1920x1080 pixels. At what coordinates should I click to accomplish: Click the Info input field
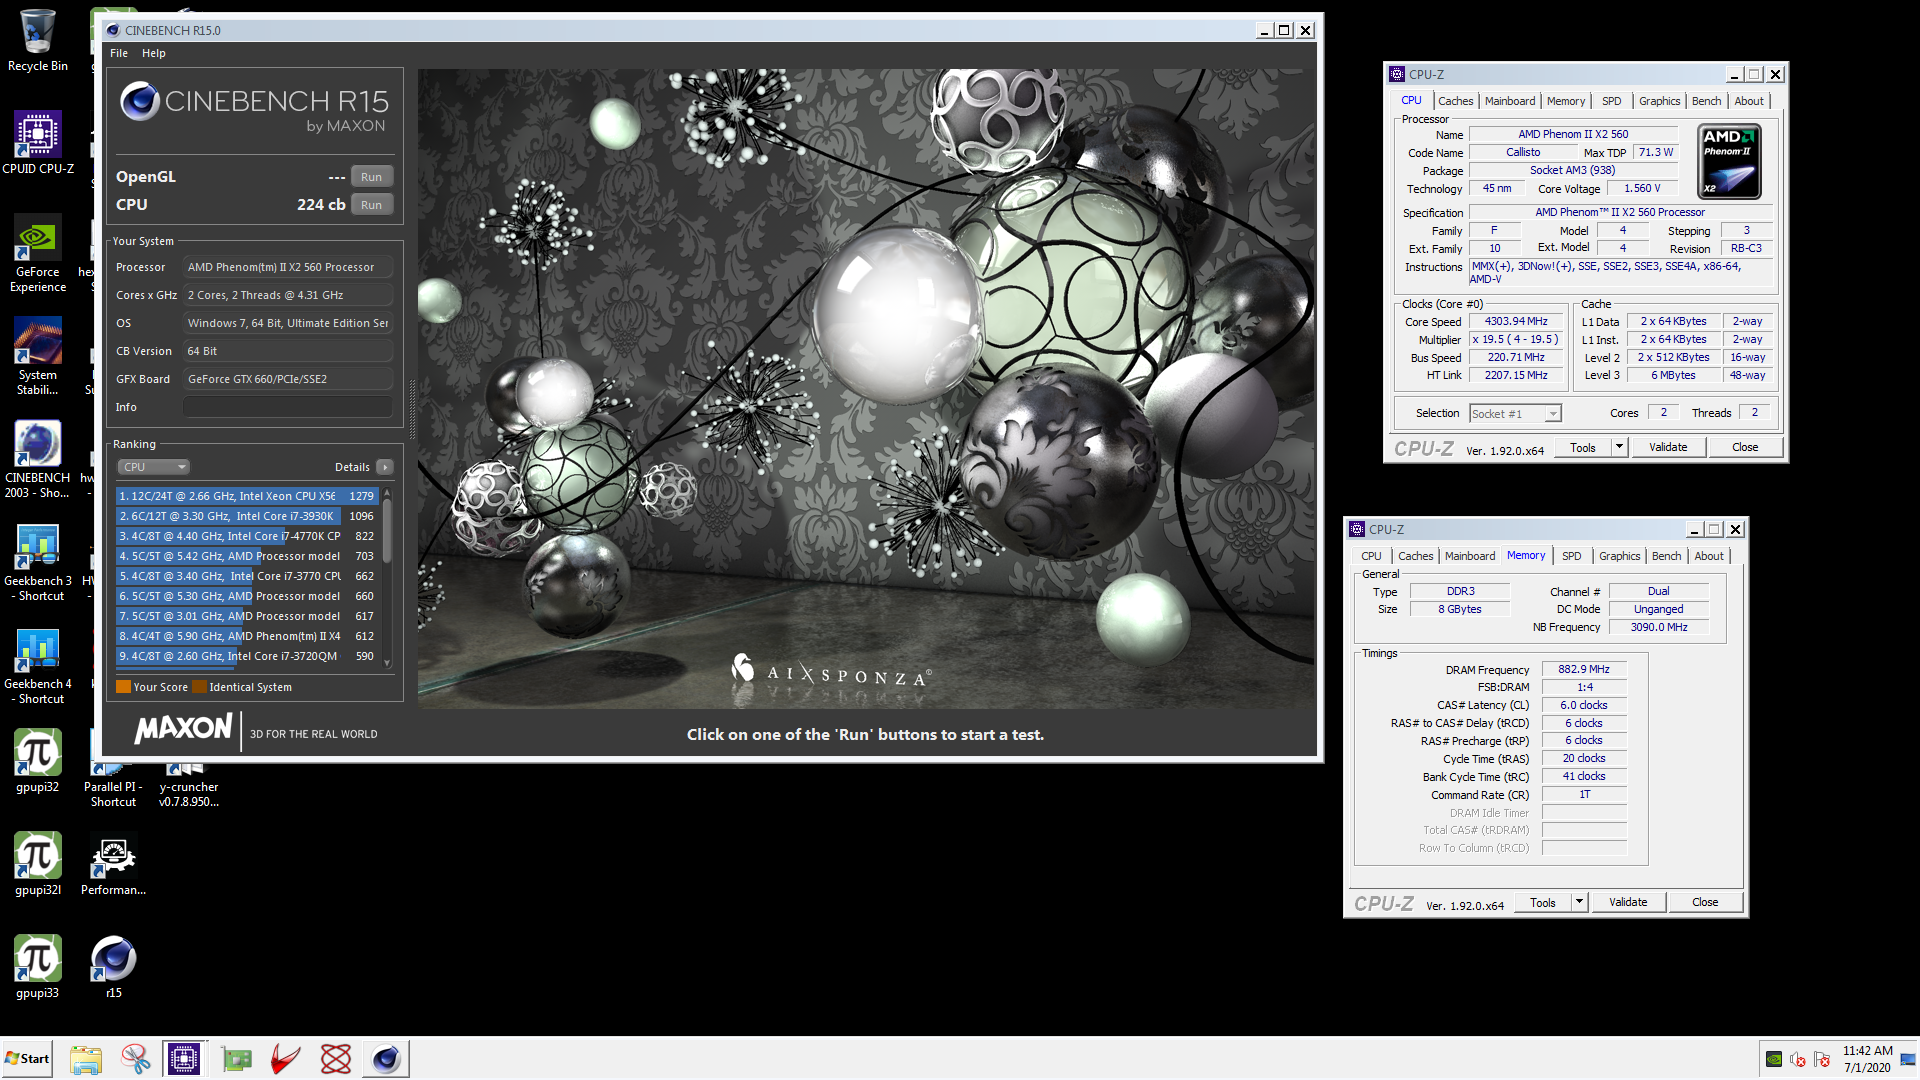click(288, 407)
